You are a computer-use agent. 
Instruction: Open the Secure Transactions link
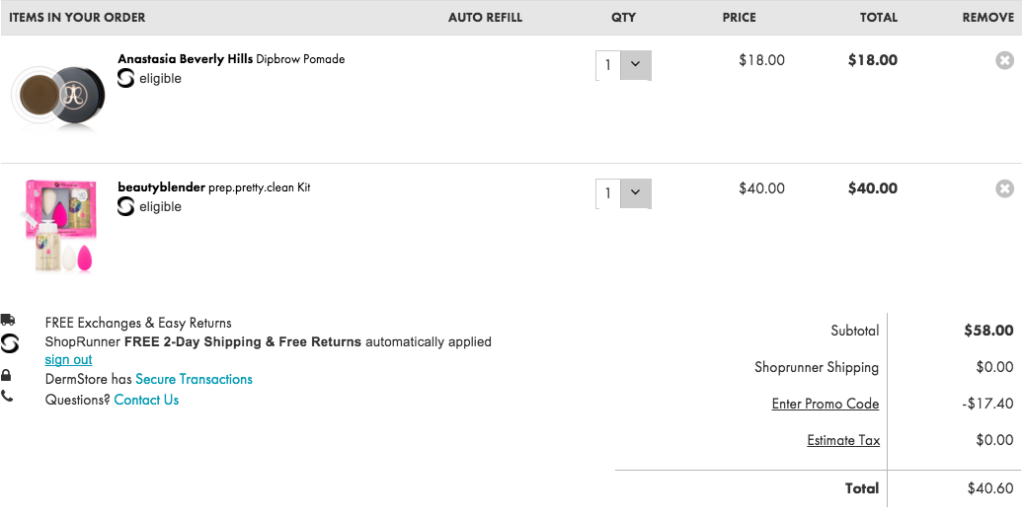(194, 379)
